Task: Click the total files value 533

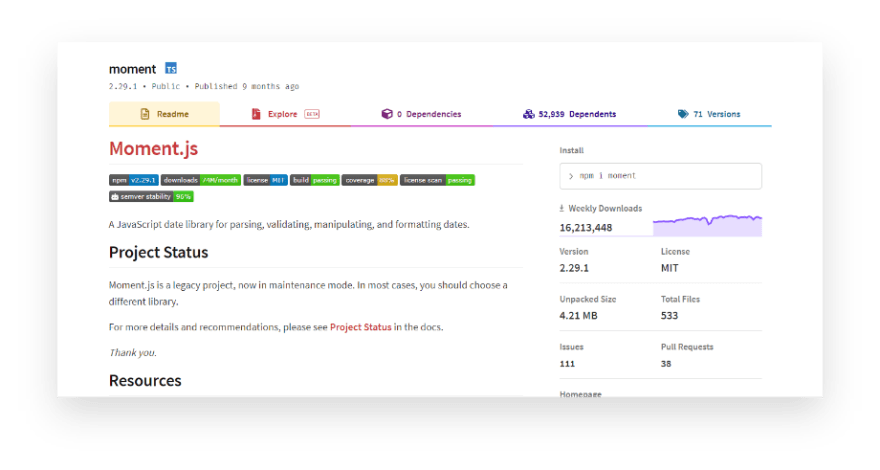Action: [670, 316]
